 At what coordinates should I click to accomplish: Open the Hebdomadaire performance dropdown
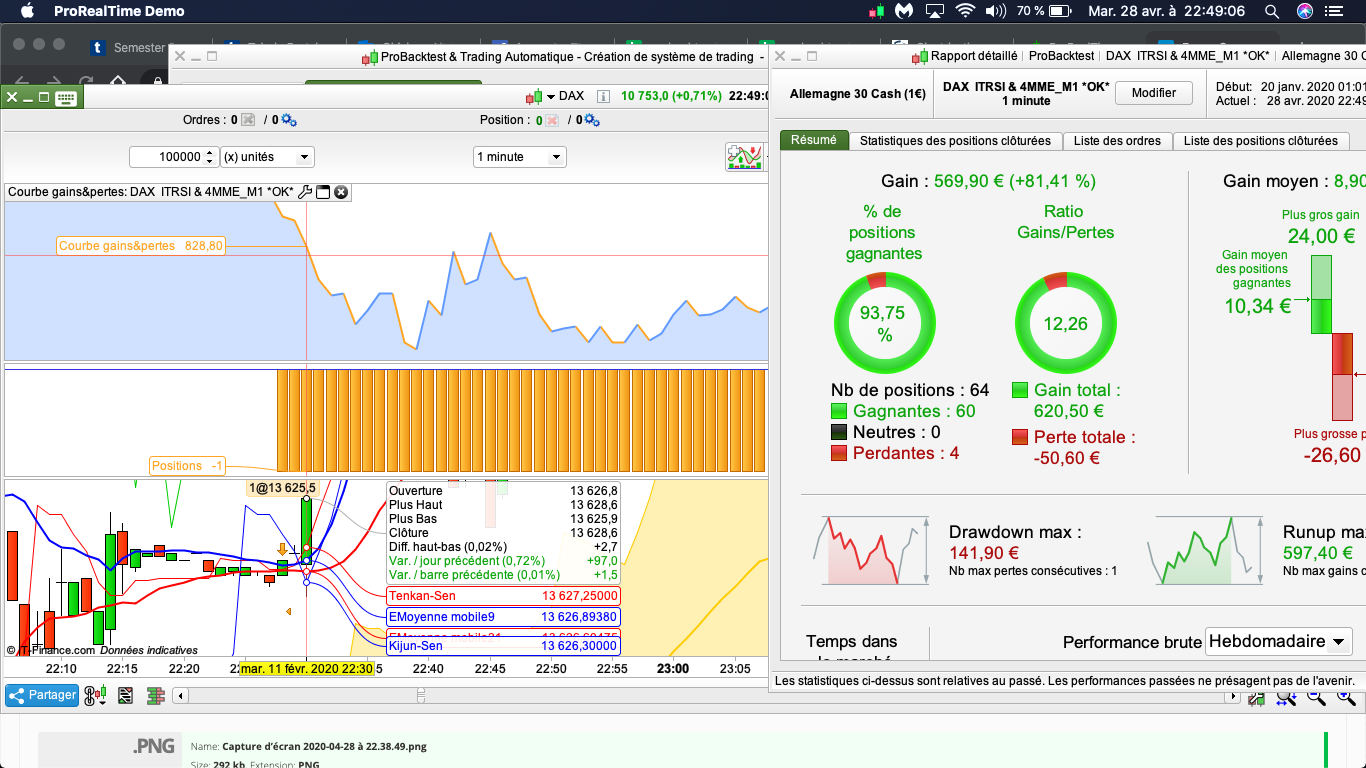tap(1279, 641)
